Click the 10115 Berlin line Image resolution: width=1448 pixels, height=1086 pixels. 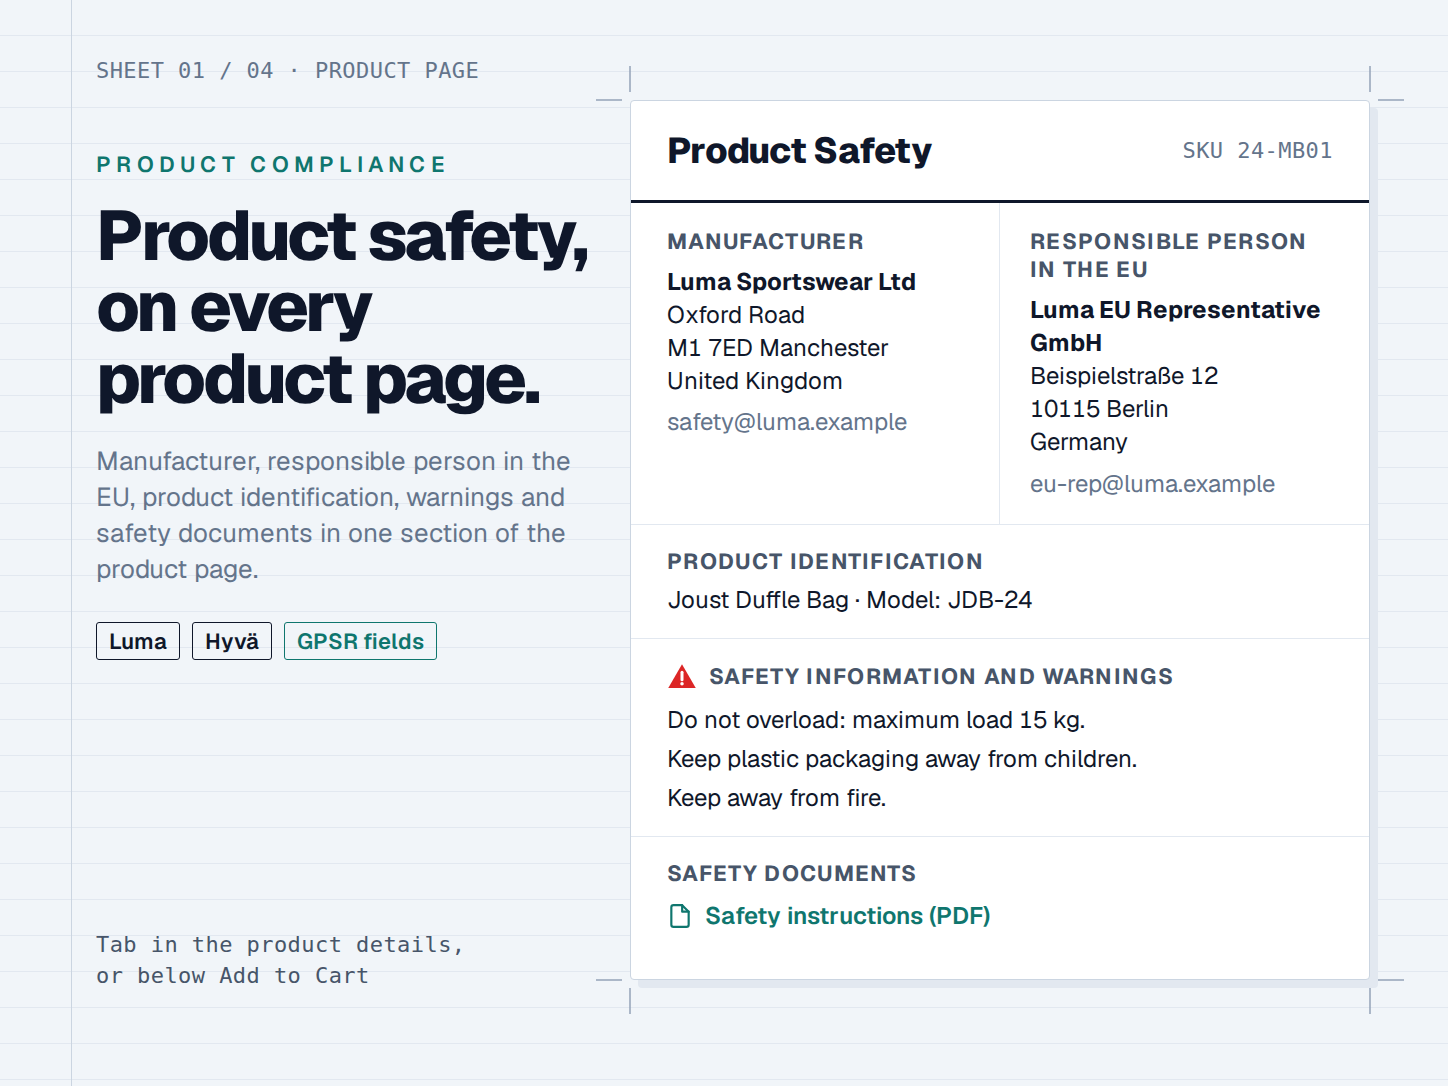coord(1099,409)
